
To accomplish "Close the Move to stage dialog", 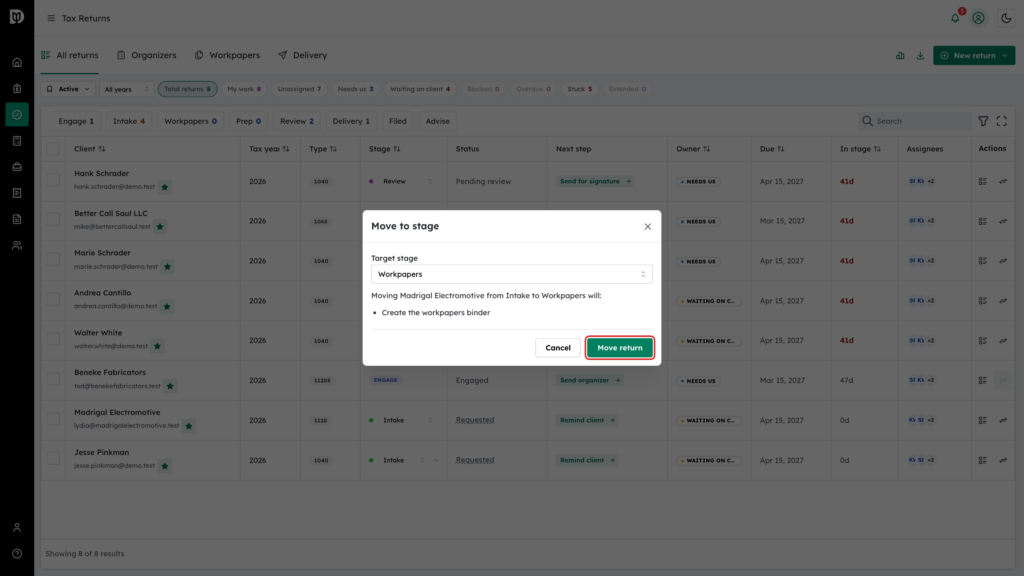I will (x=647, y=227).
